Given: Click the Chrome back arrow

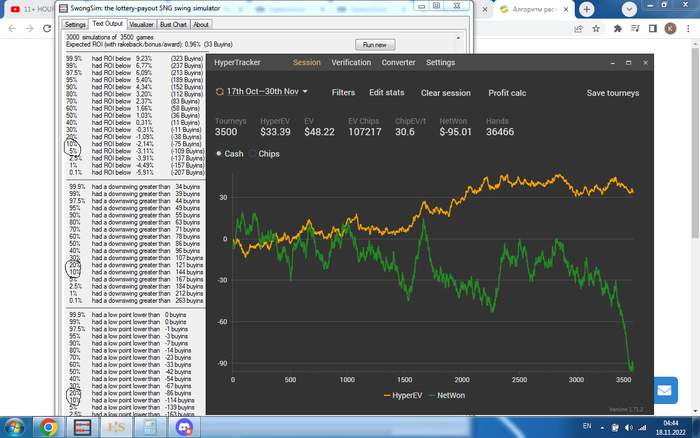Looking at the screenshot, I should coord(12,29).
